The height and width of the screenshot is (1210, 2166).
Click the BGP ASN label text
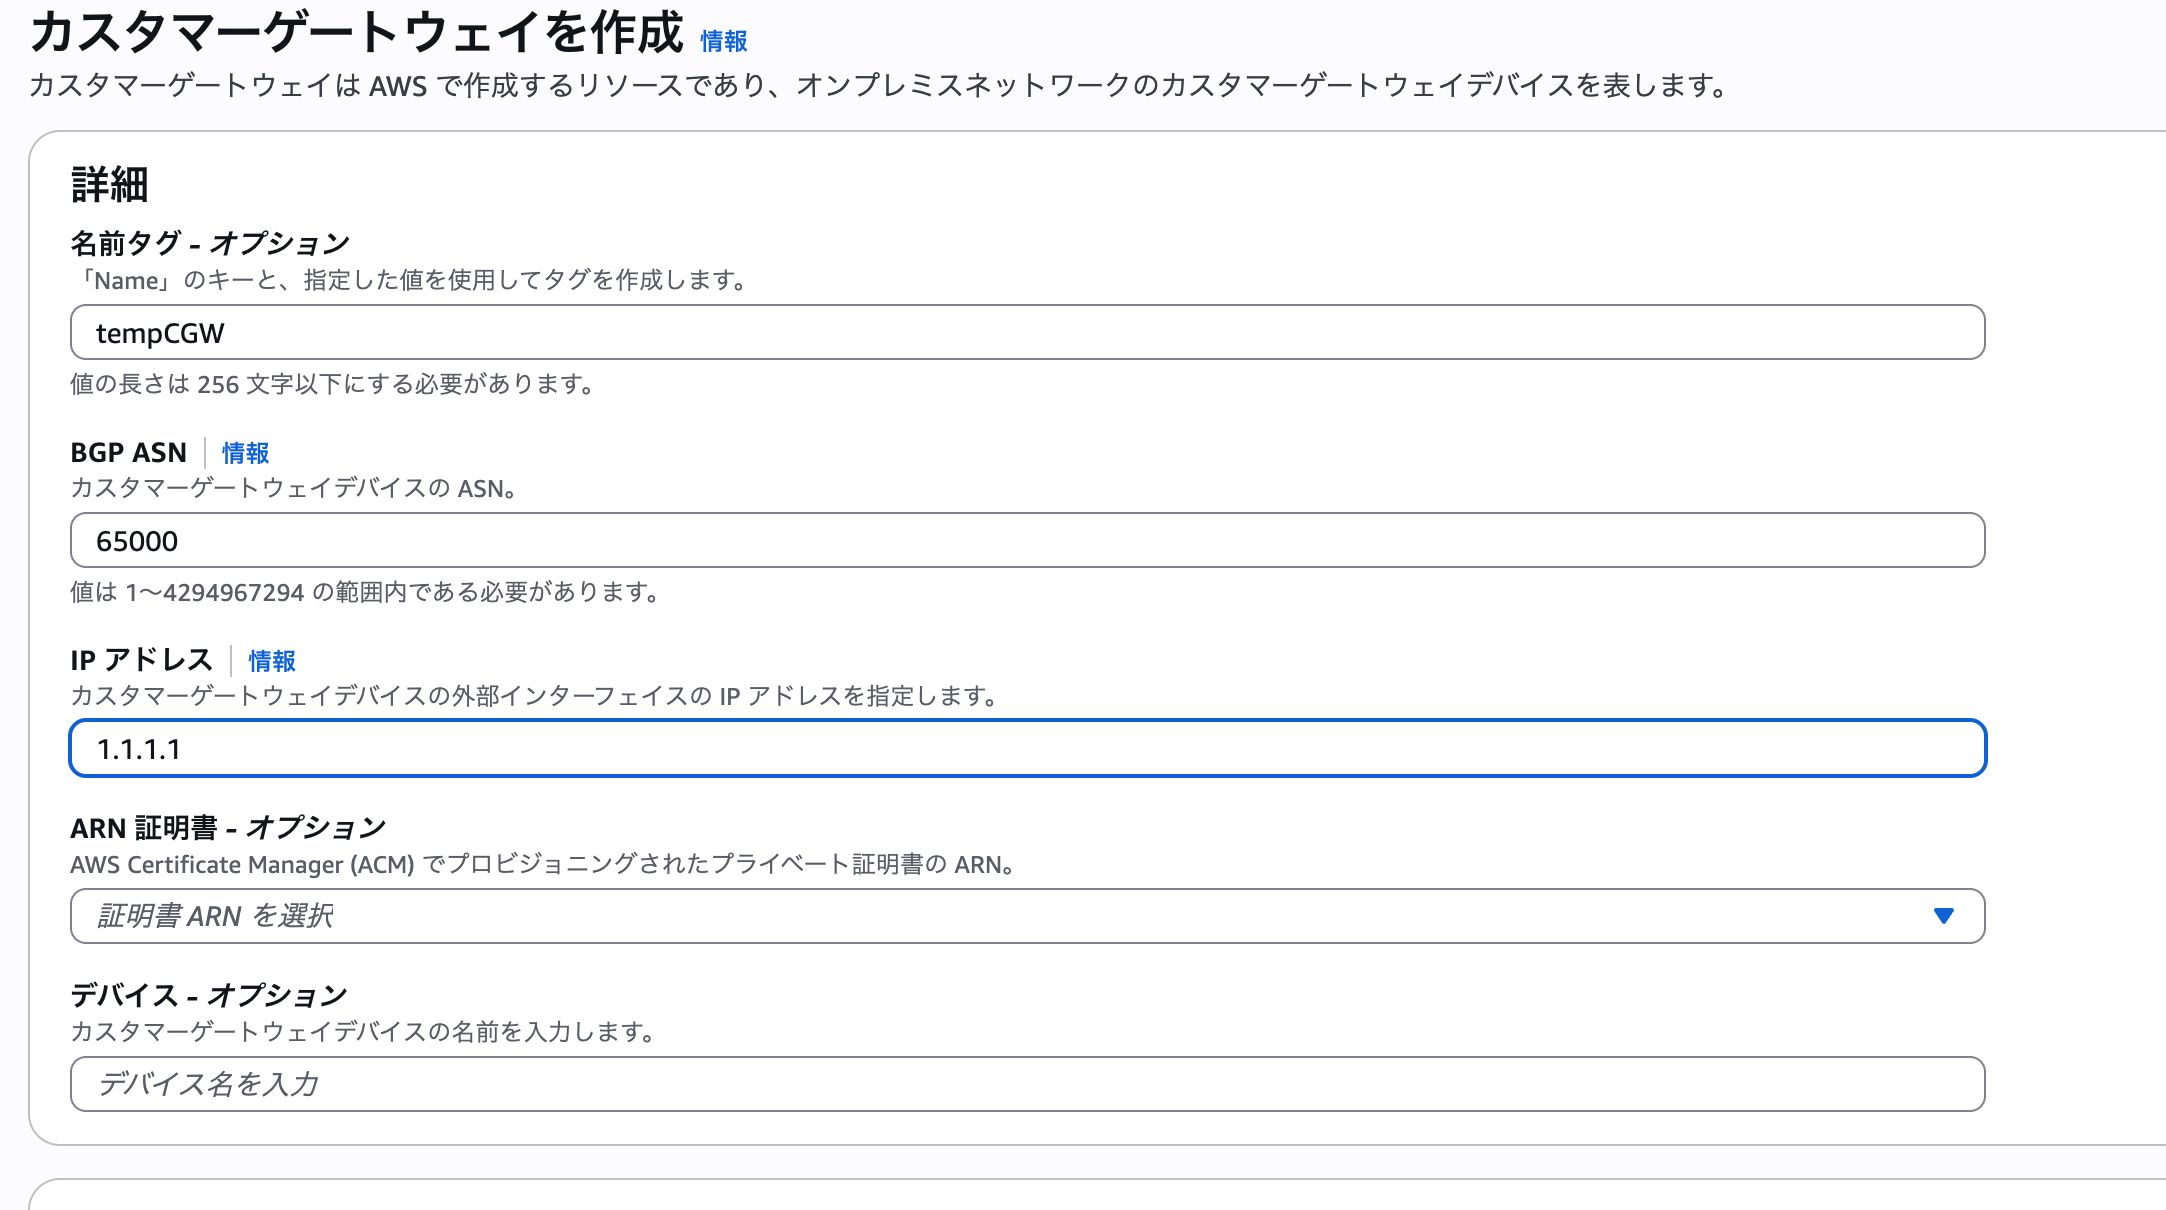127,452
